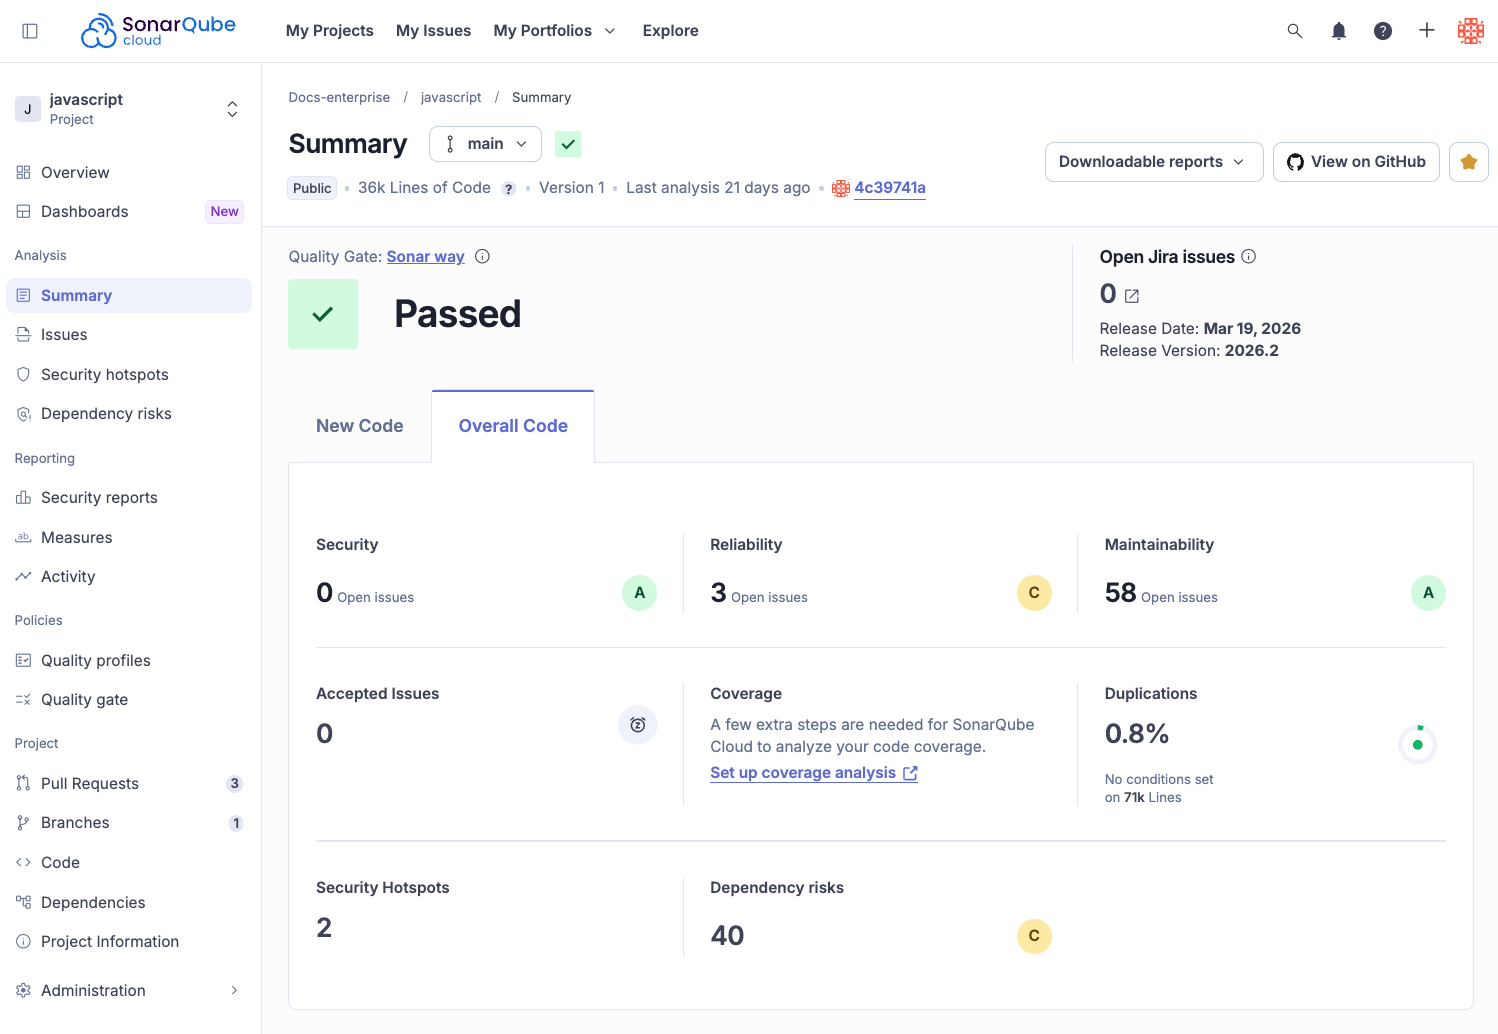This screenshot has width=1498, height=1034.
Task: Go to Docs-enterprise breadcrumb
Action: [x=339, y=97]
